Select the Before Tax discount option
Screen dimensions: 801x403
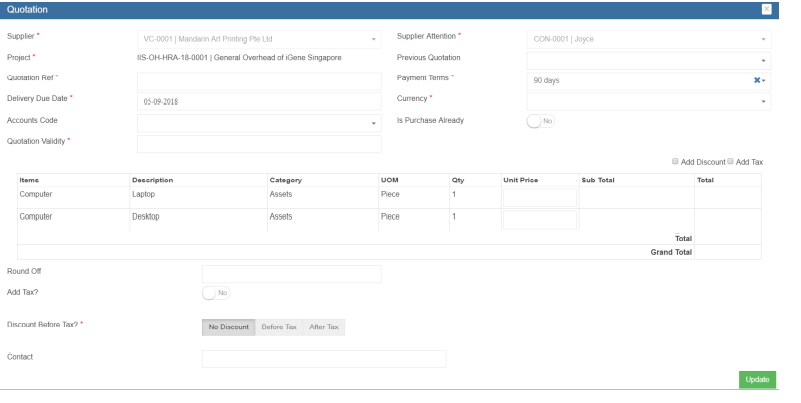coord(277,327)
